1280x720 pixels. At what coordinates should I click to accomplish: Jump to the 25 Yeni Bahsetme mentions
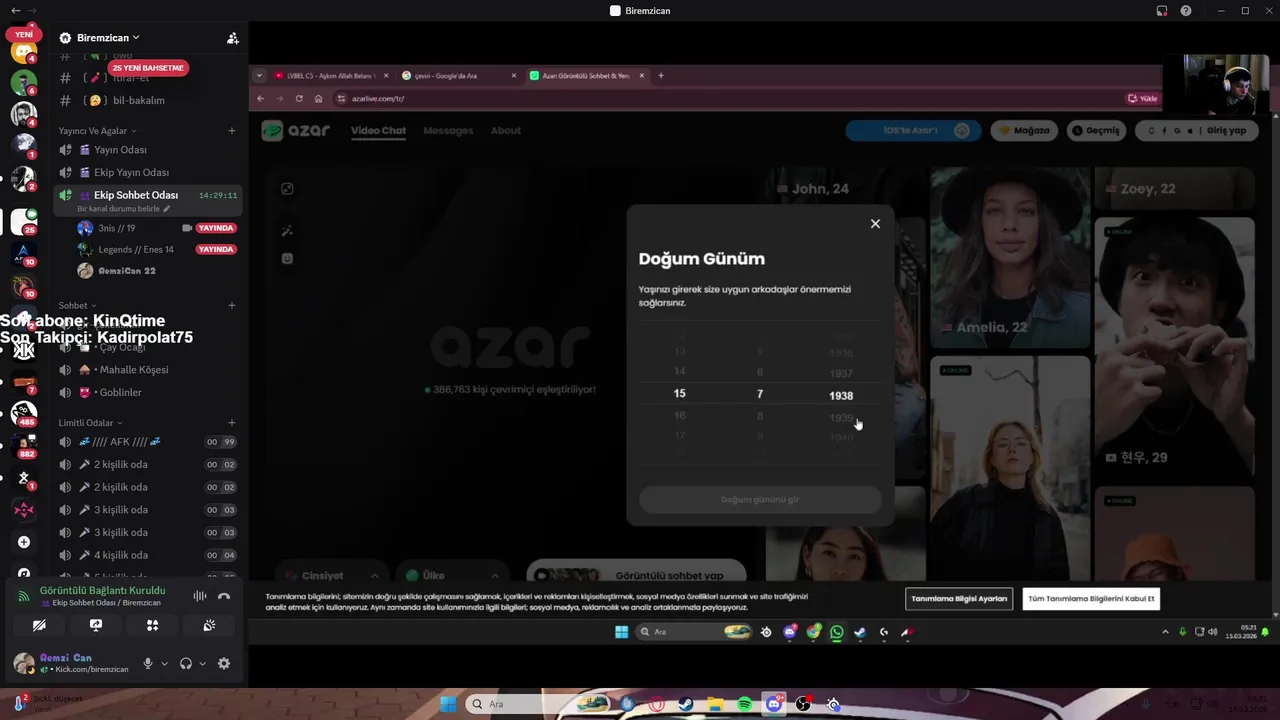click(x=148, y=68)
